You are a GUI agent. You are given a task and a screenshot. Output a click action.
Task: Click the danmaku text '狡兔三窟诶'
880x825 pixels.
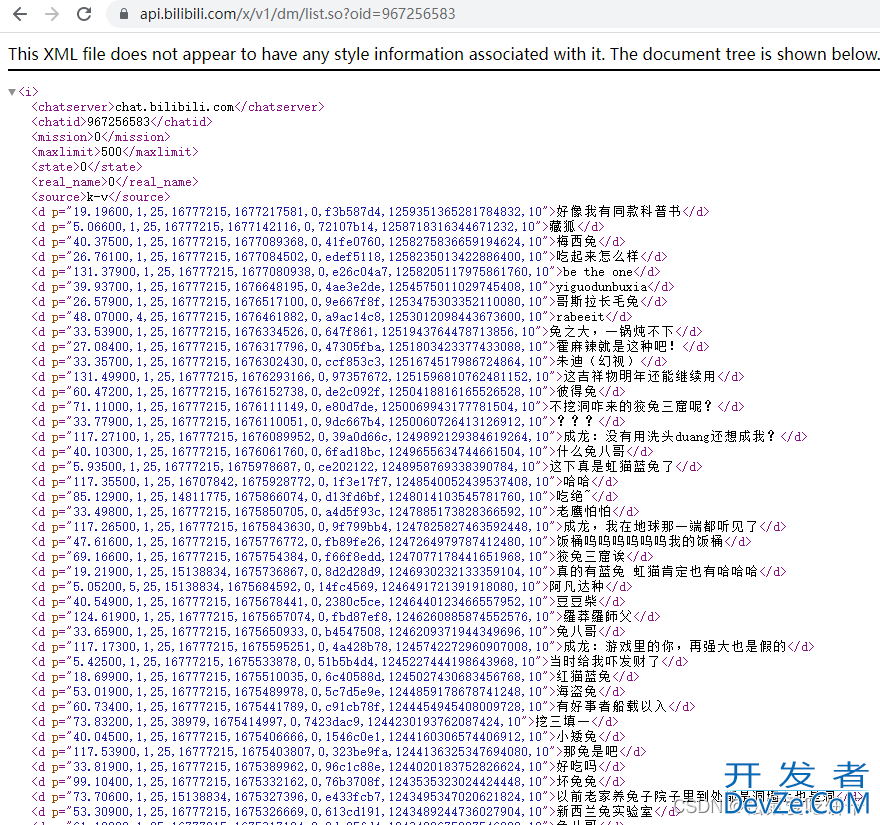click(x=591, y=557)
